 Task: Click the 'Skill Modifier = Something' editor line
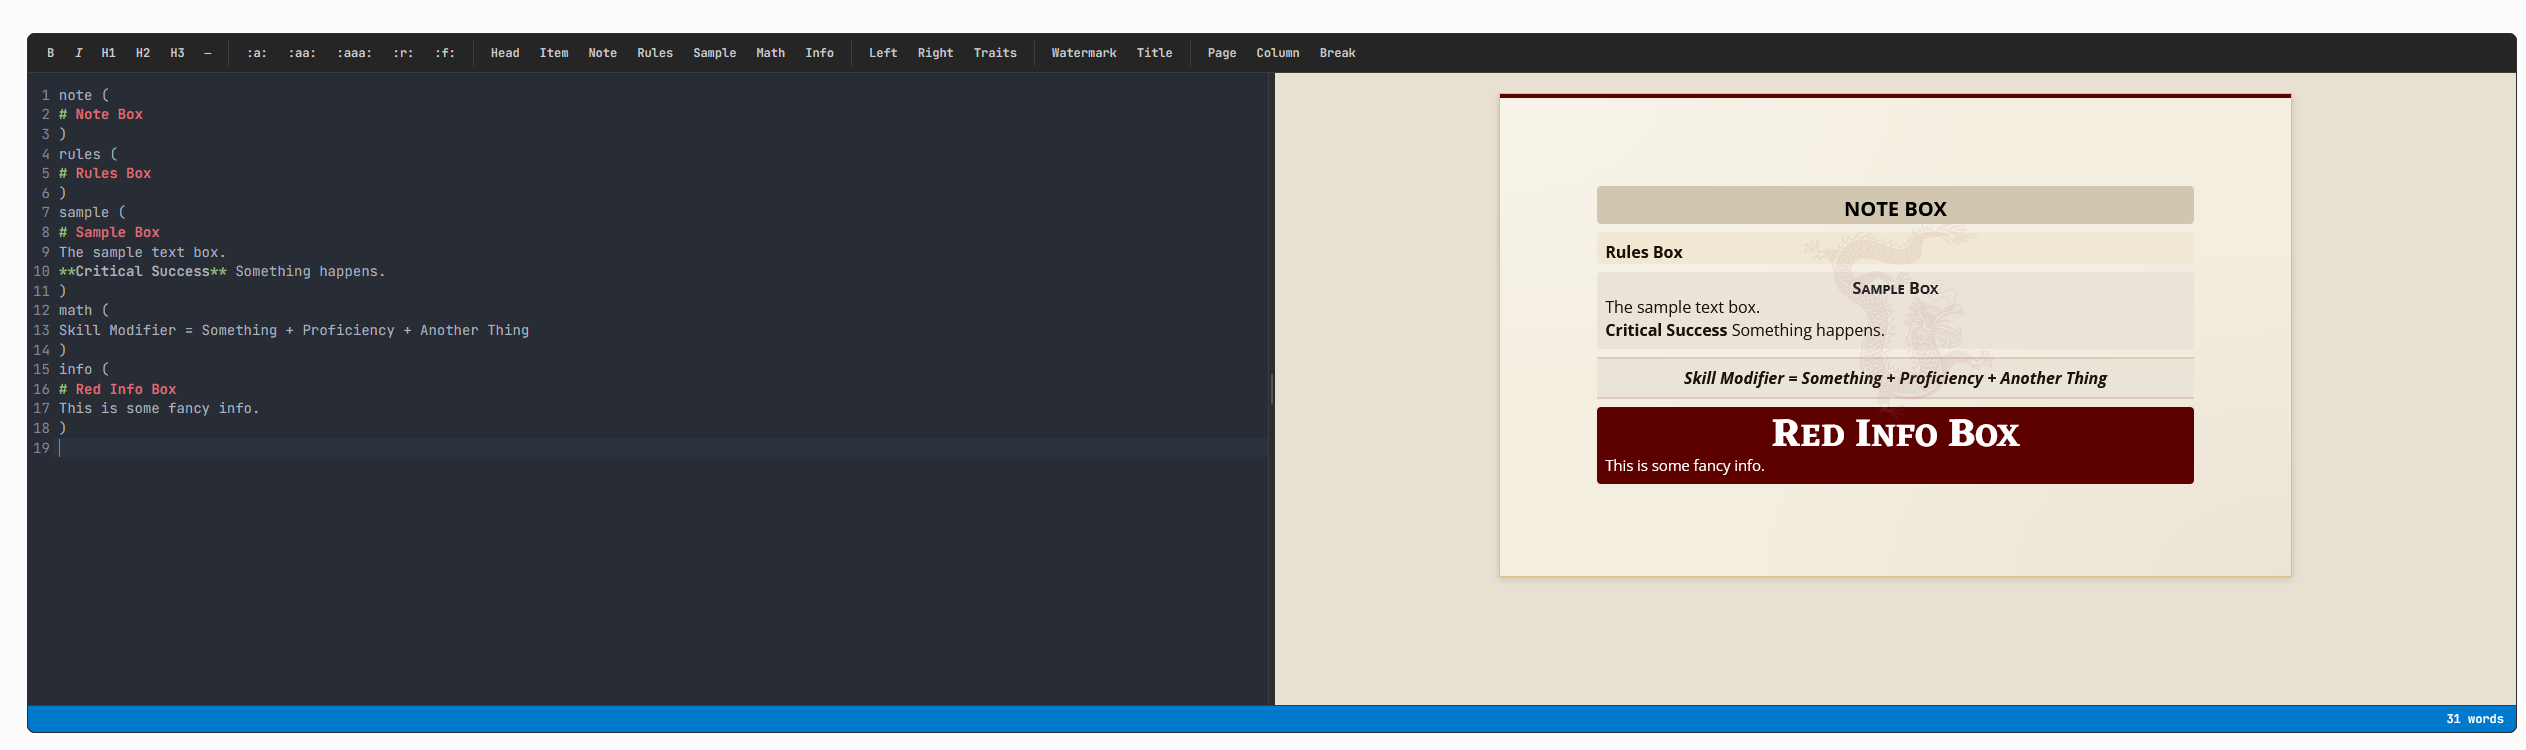tap(294, 330)
